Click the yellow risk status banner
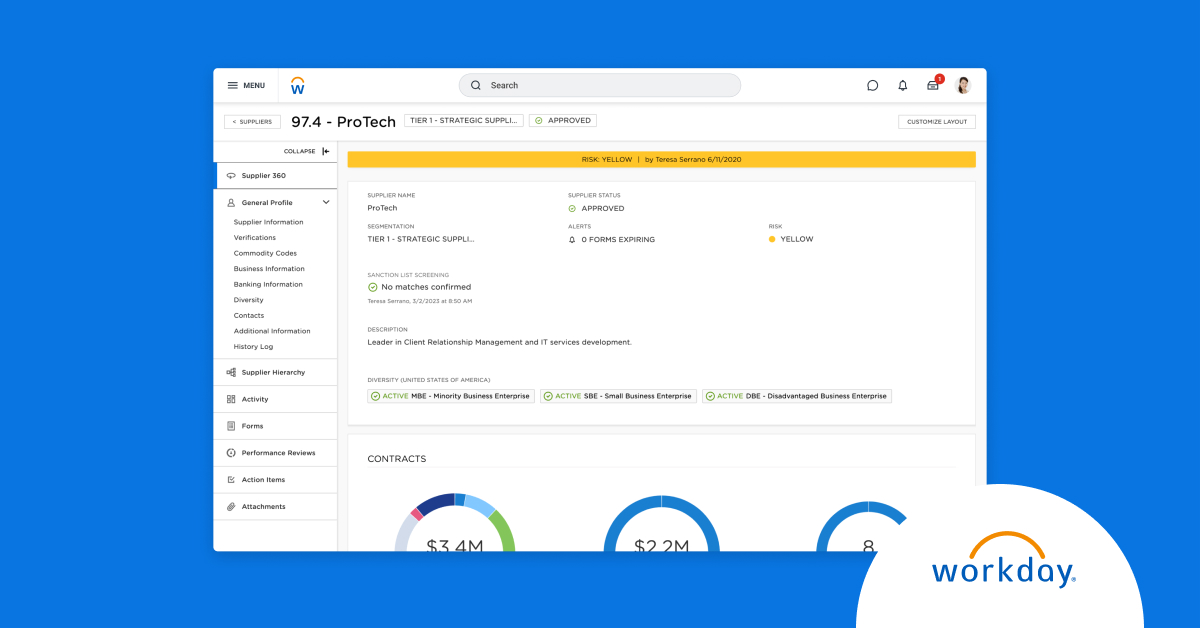The image size is (1200, 628). pos(661,159)
